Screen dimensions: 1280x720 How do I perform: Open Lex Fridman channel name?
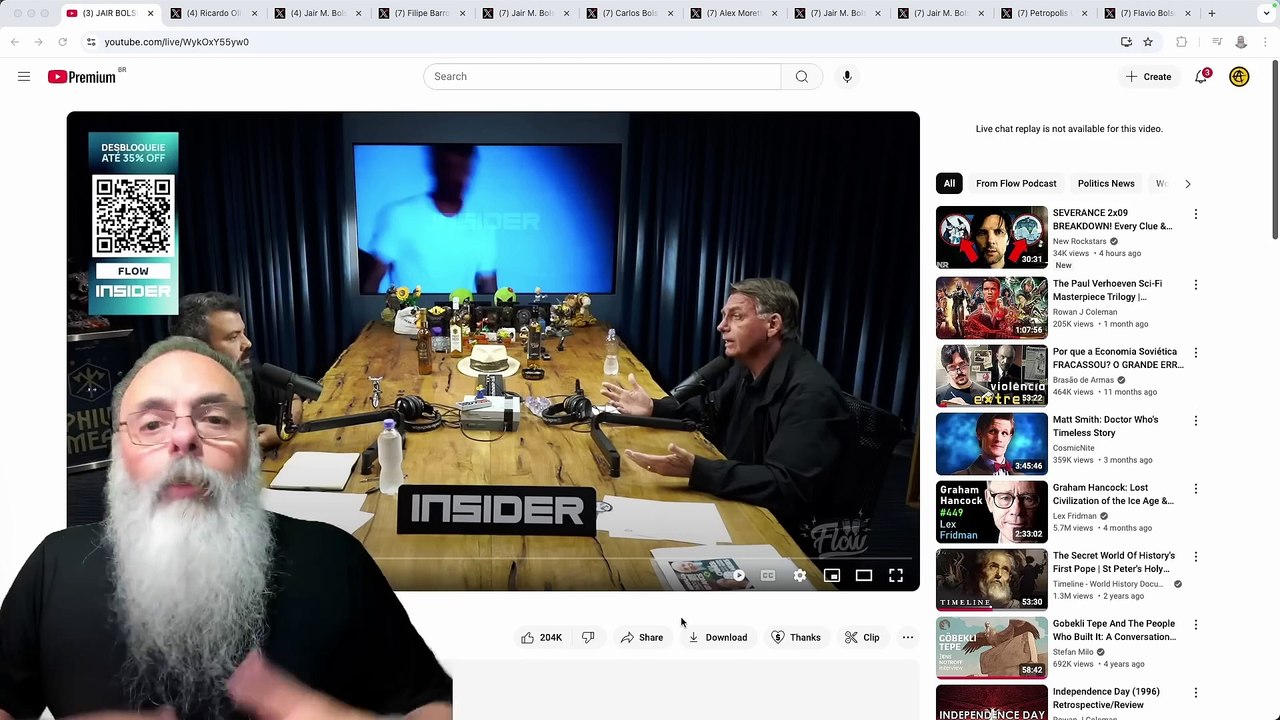pyautogui.click(x=1075, y=516)
